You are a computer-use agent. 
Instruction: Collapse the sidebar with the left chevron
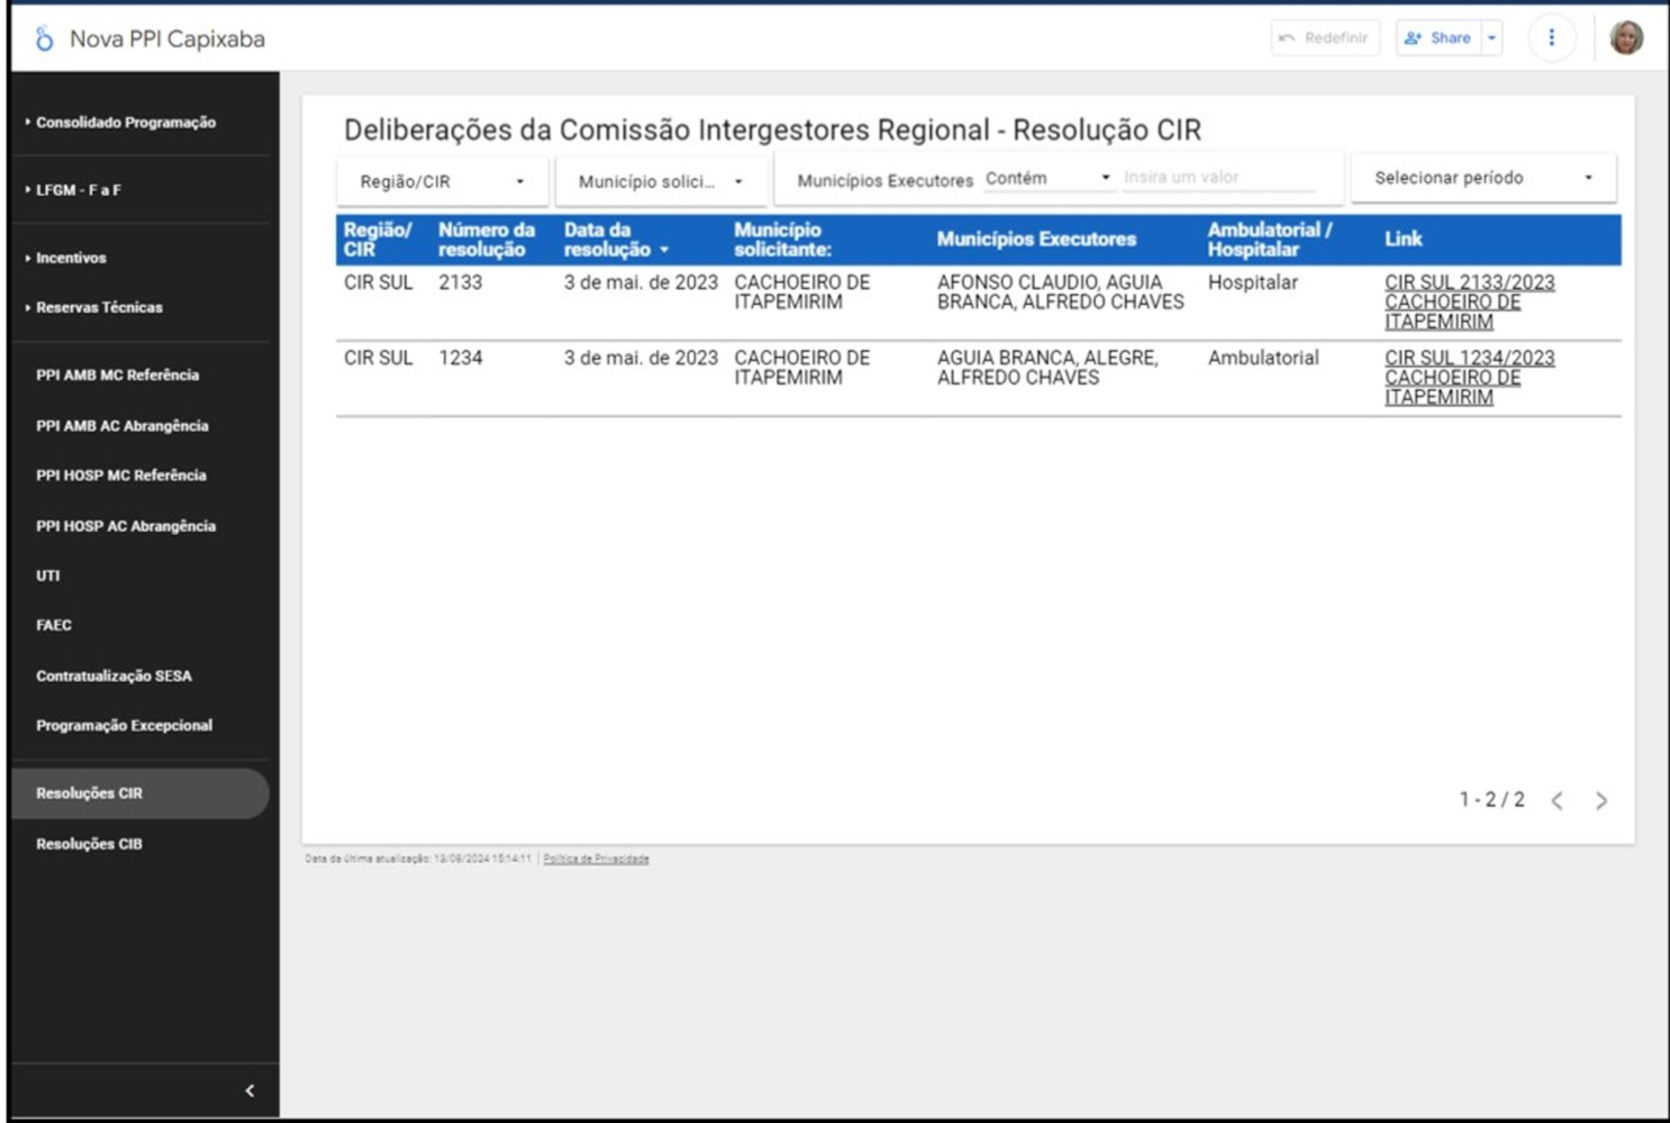[x=250, y=1090]
